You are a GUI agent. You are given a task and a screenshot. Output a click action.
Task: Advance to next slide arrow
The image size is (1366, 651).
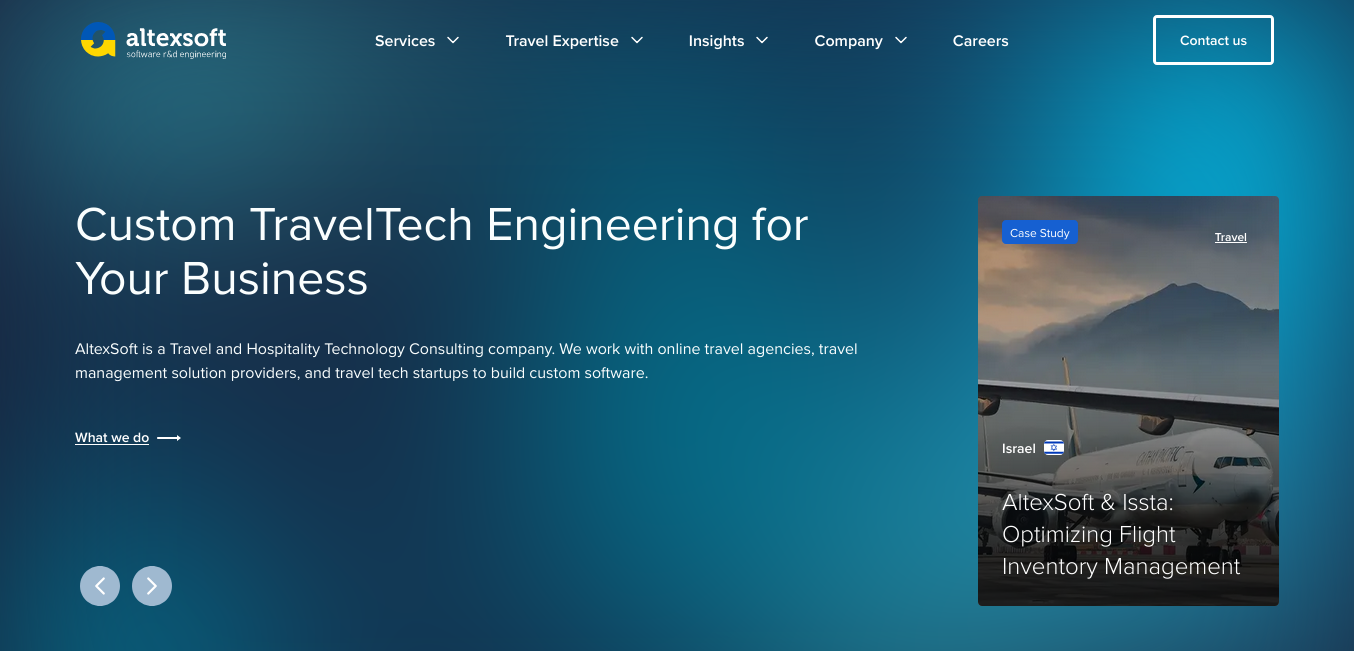tap(152, 586)
